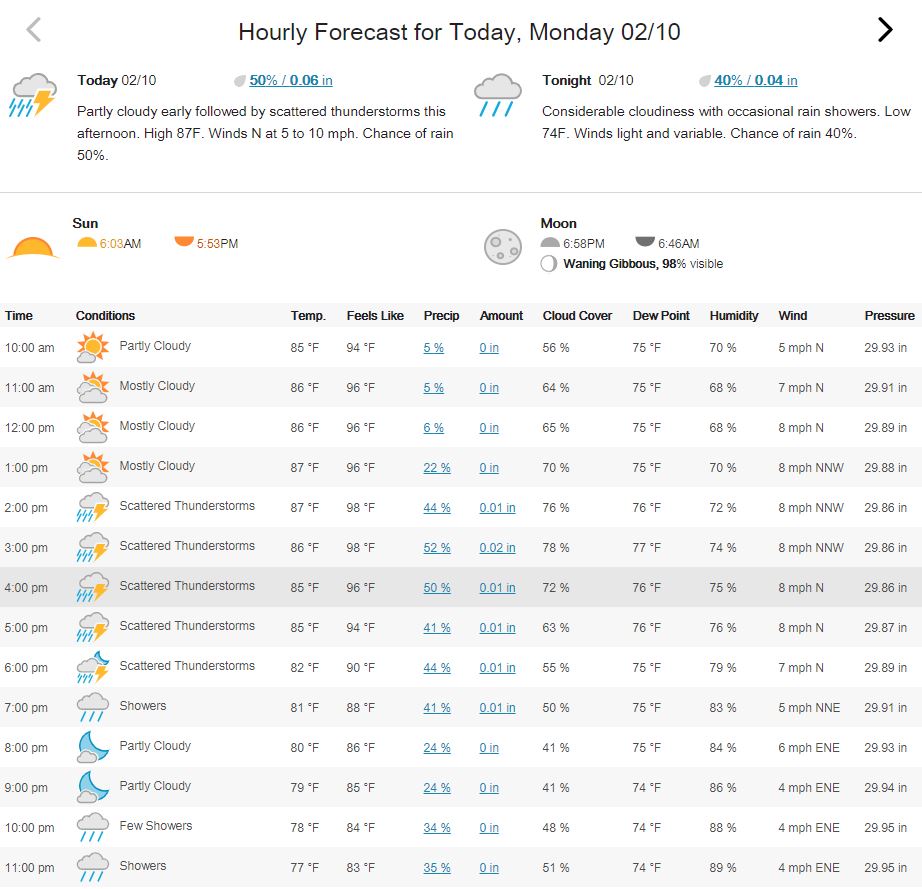Click the Tonight rain showers icon
Image resolution: width=922 pixels, height=889 pixels.
[x=497, y=95]
